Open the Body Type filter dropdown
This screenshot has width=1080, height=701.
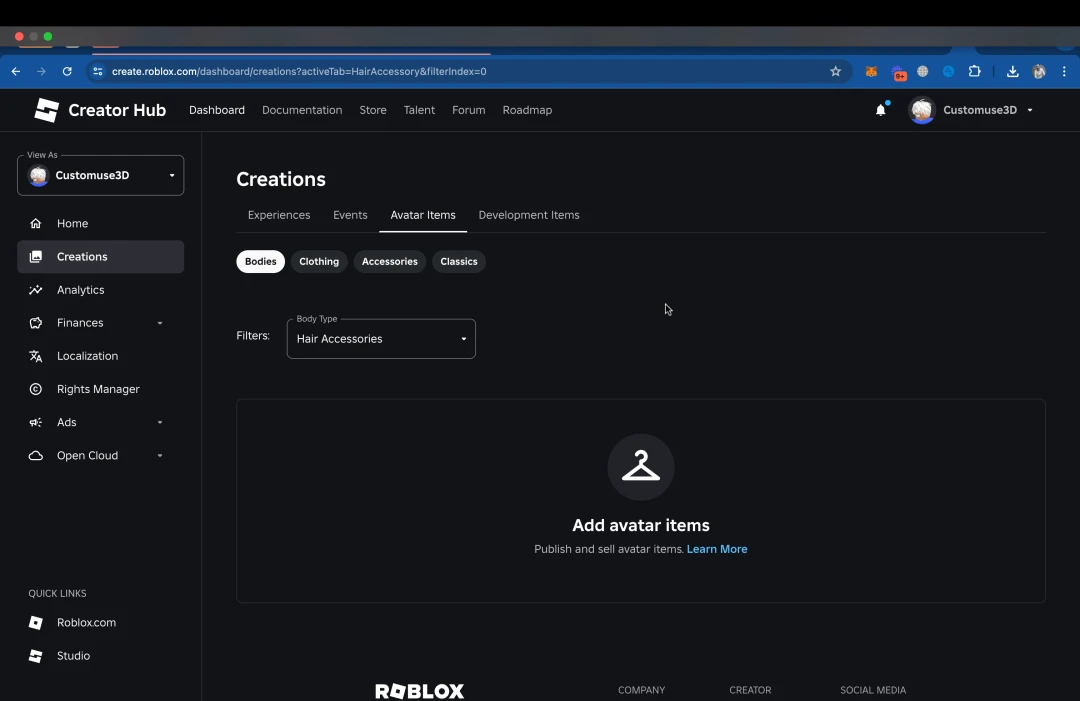(x=381, y=339)
